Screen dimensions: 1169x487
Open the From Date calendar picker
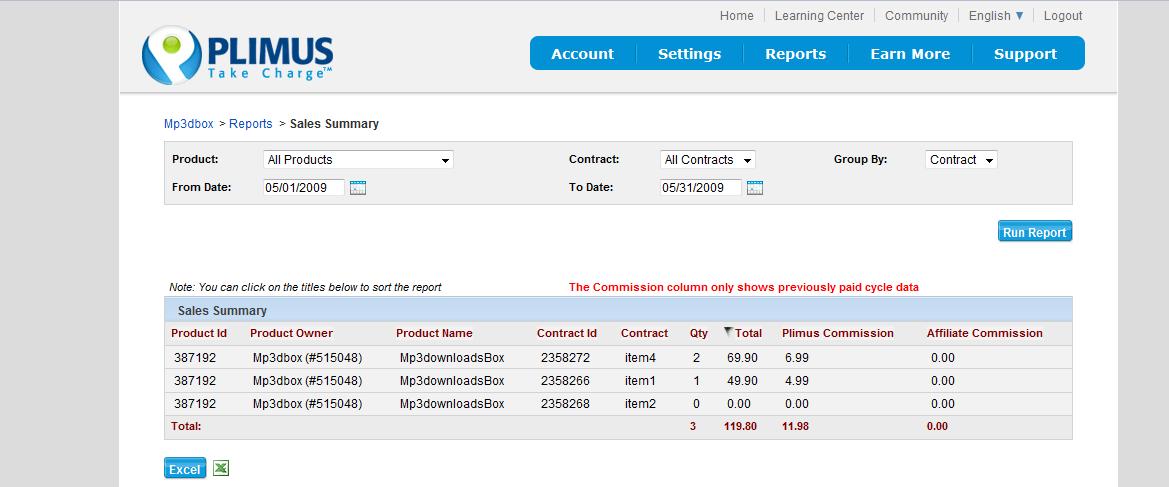tap(358, 187)
